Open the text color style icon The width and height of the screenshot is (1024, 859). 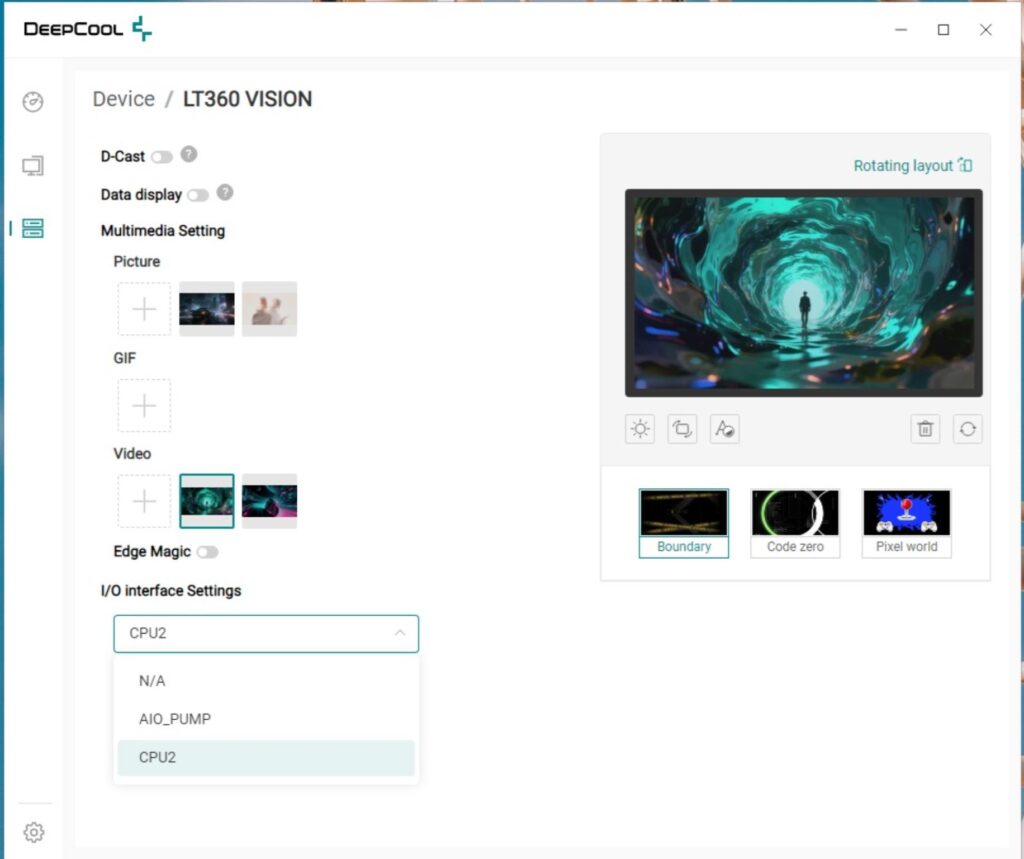point(724,429)
